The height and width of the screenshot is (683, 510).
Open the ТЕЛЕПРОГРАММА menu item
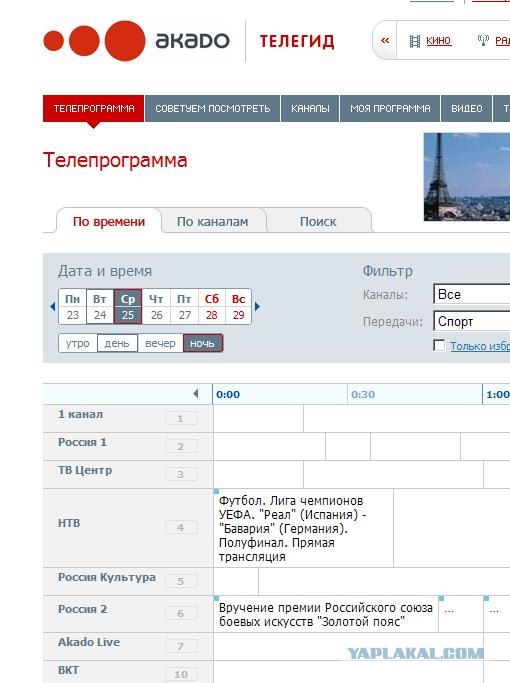[94, 108]
